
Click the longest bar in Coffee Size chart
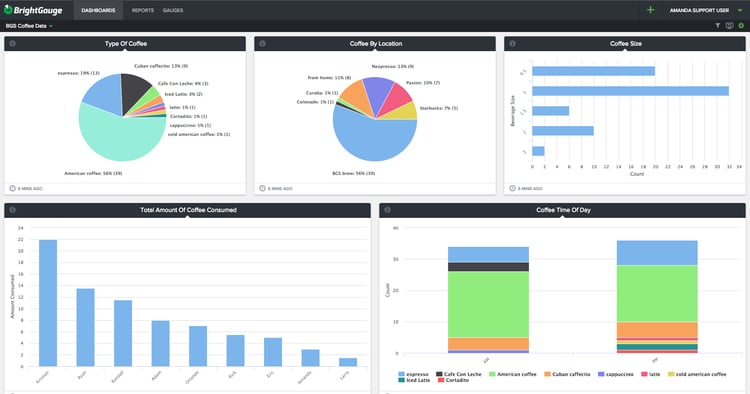[630, 91]
